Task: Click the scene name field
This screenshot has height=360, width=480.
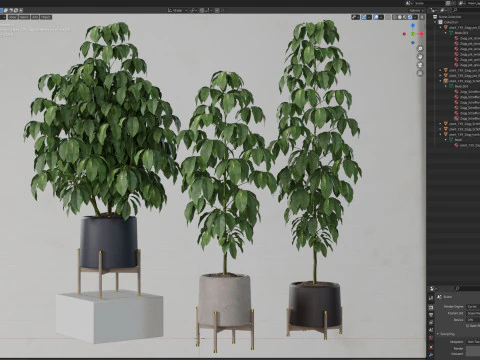Action: click(x=429, y=3)
